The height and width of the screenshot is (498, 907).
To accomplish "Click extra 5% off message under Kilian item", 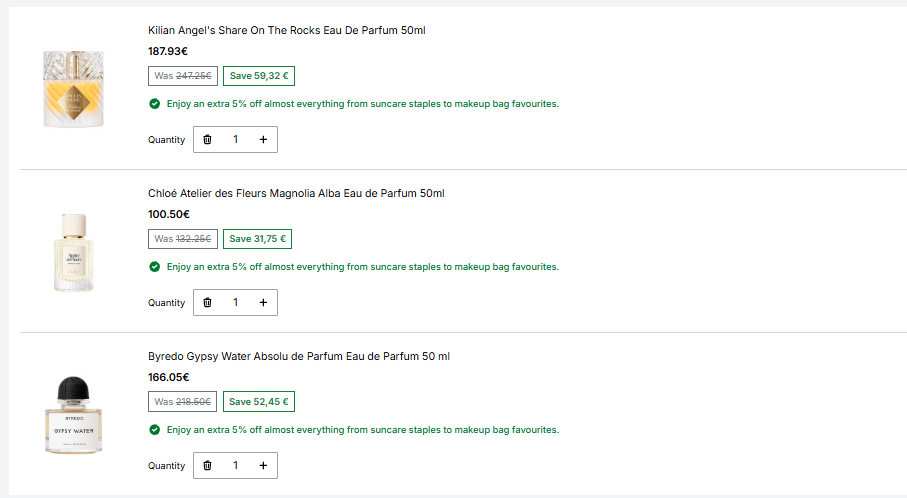I will pos(363,104).
